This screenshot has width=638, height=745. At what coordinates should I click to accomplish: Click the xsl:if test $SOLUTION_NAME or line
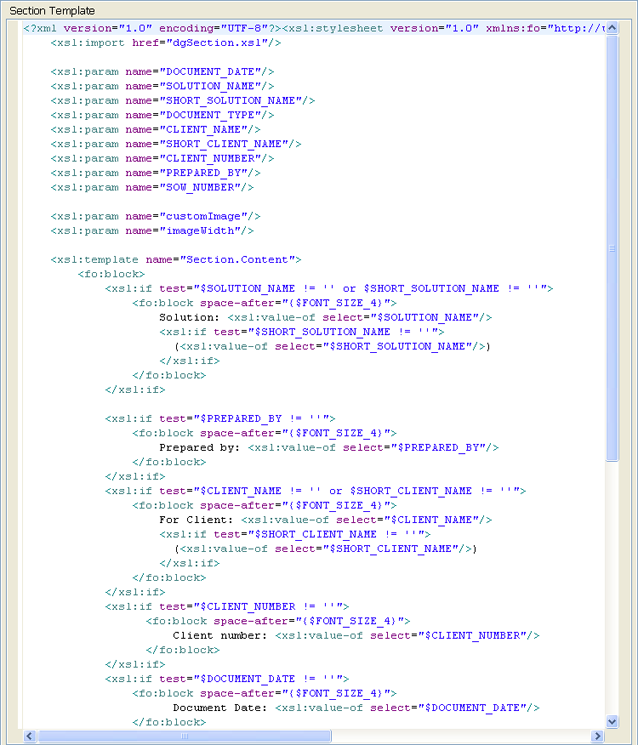point(329,288)
